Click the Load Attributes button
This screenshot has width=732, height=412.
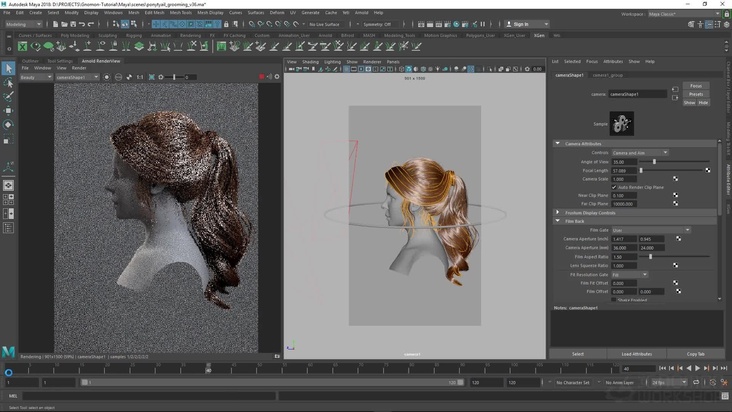tap(636, 354)
